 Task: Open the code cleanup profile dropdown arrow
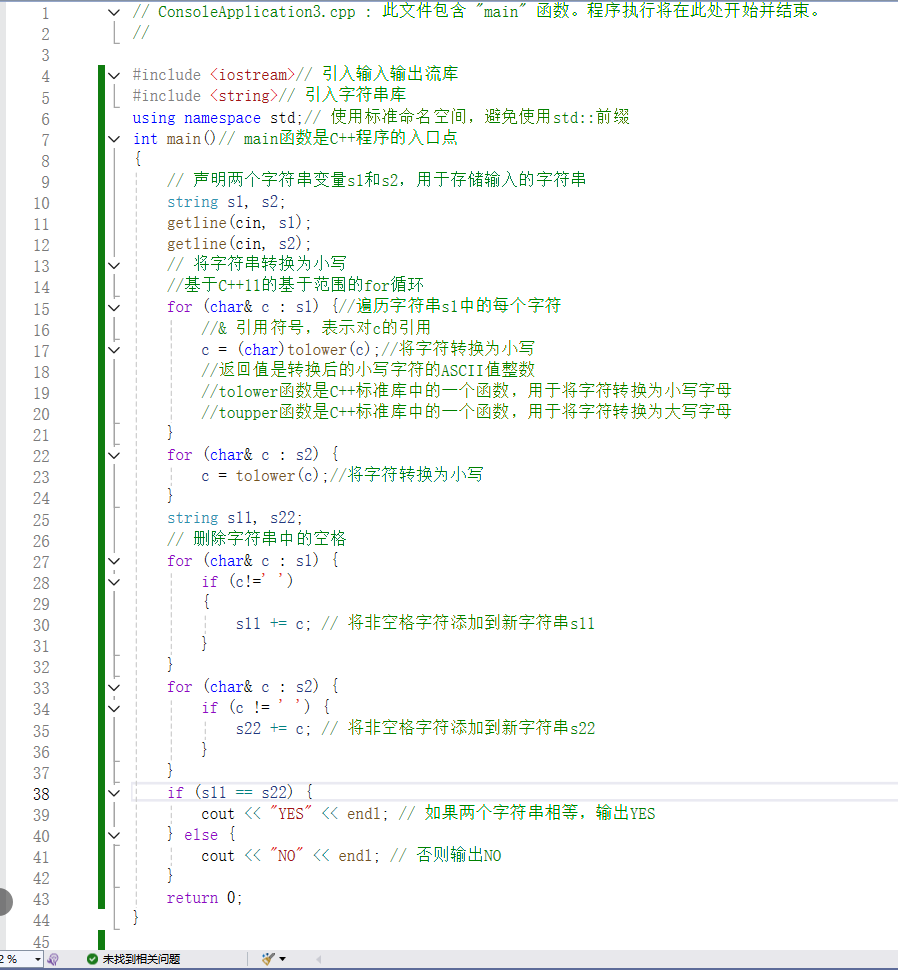(x=283, y=959)
